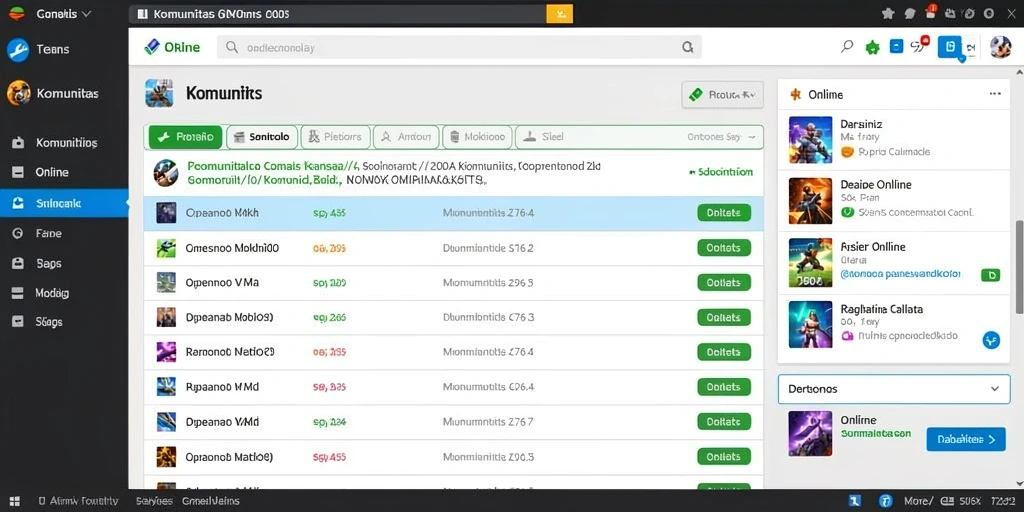Click the Dpeanab Mobio9) row icon
This screenshot has height=512, width=1024.
click(x=166, y=317)
